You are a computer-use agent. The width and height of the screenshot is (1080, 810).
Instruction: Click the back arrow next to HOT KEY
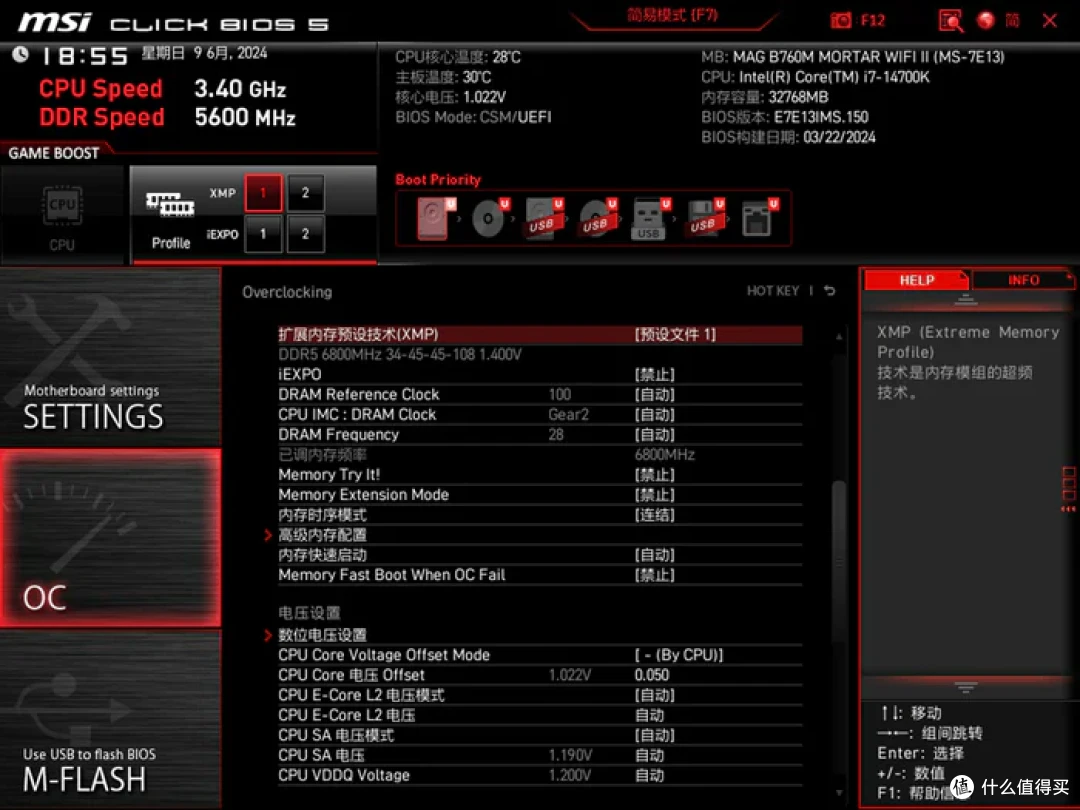830,291
